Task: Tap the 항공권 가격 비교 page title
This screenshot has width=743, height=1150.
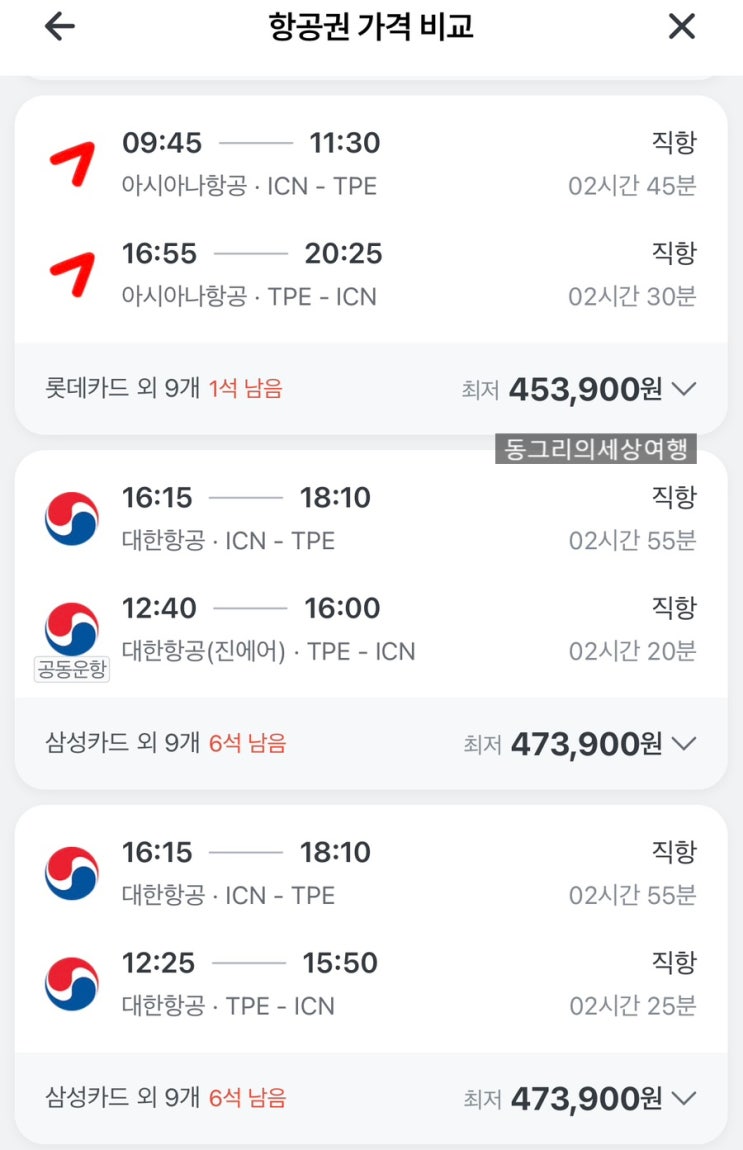Action: [371, 27]
